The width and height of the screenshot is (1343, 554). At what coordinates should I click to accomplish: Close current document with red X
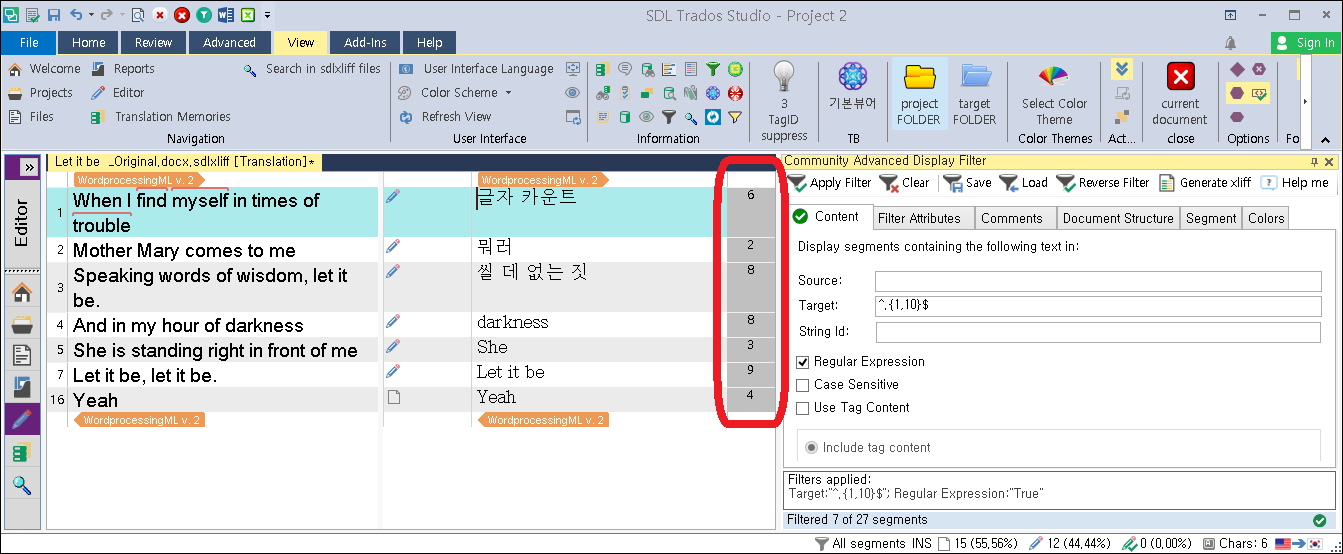(x=1181, y=94)
